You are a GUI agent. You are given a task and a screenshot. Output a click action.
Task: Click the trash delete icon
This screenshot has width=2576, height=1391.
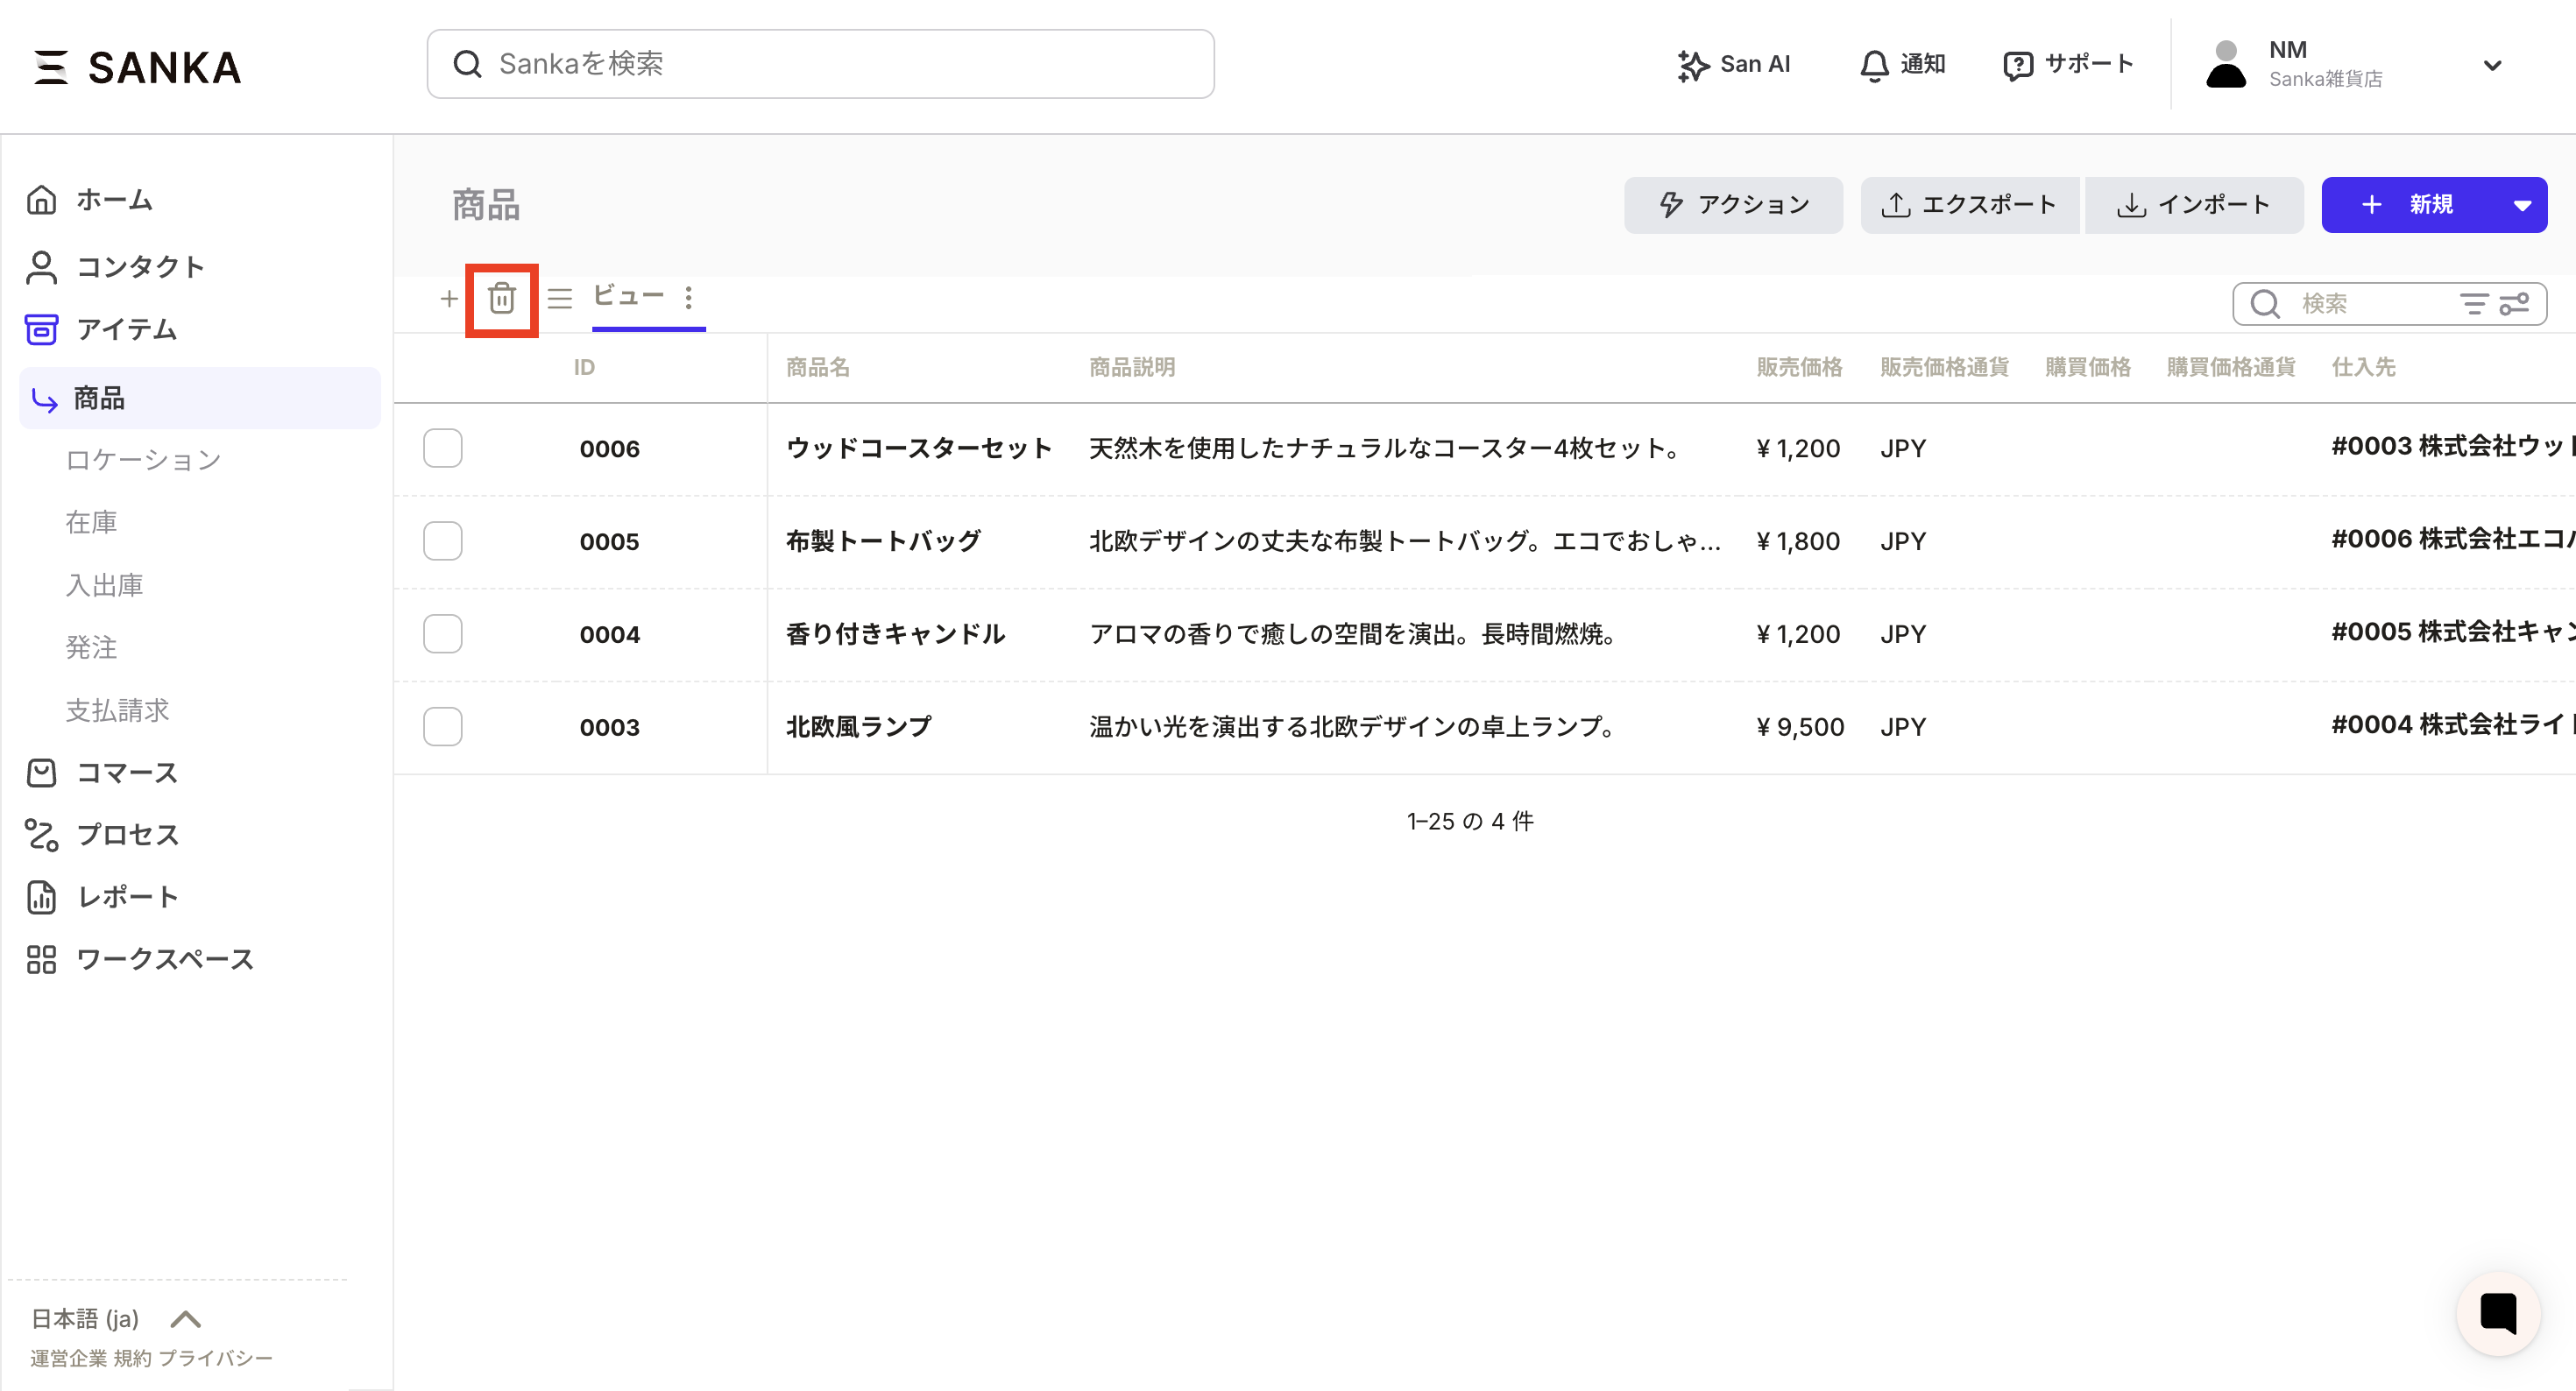pyautogui.click(x=502, y=299)
